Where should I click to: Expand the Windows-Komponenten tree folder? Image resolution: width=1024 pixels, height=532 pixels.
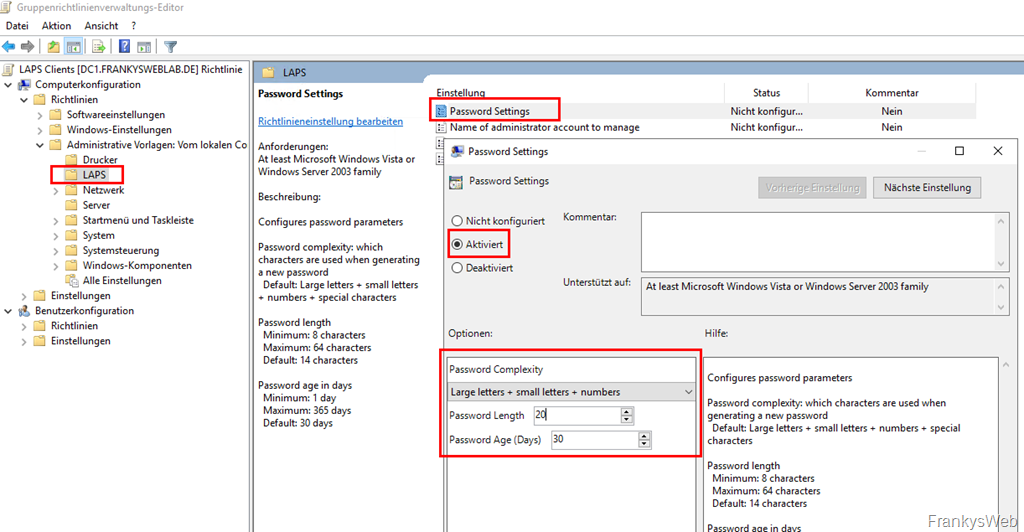(55, 266)
